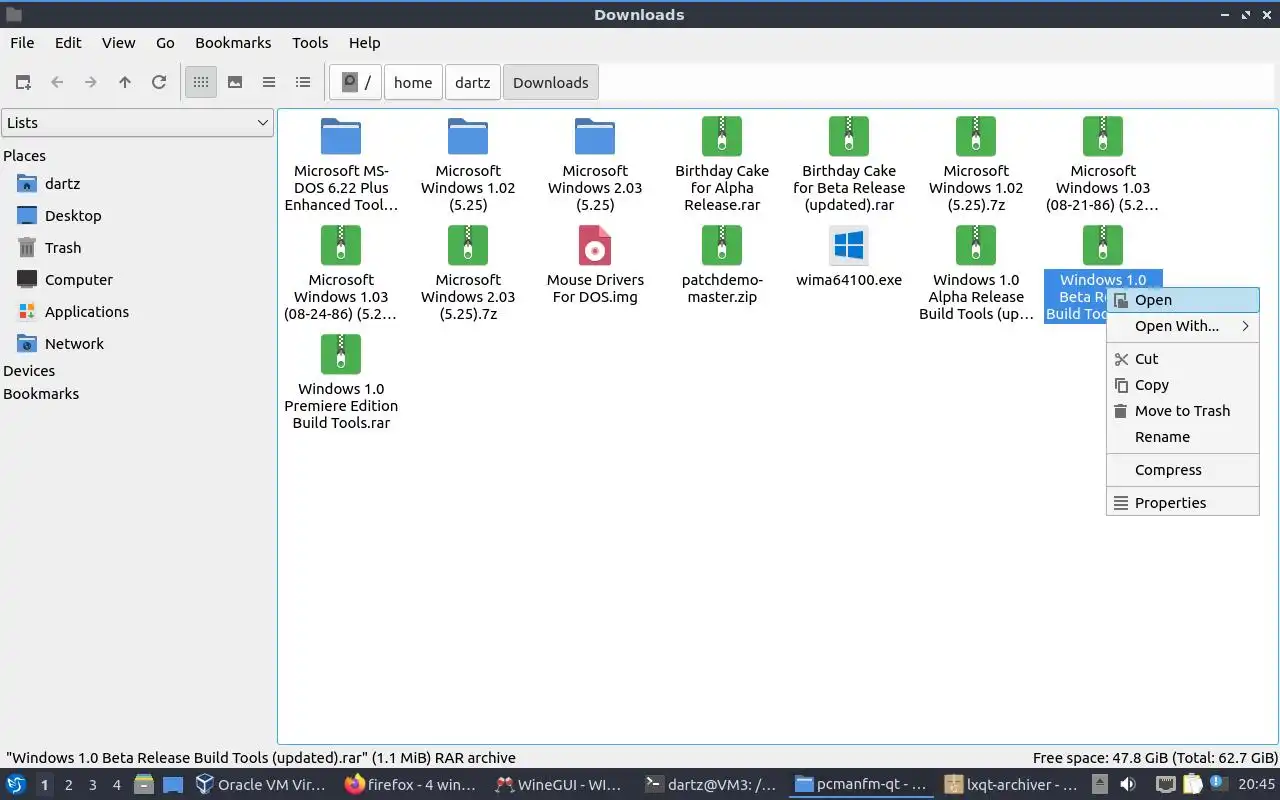Choose Rename in context menu

(1183, 437)
